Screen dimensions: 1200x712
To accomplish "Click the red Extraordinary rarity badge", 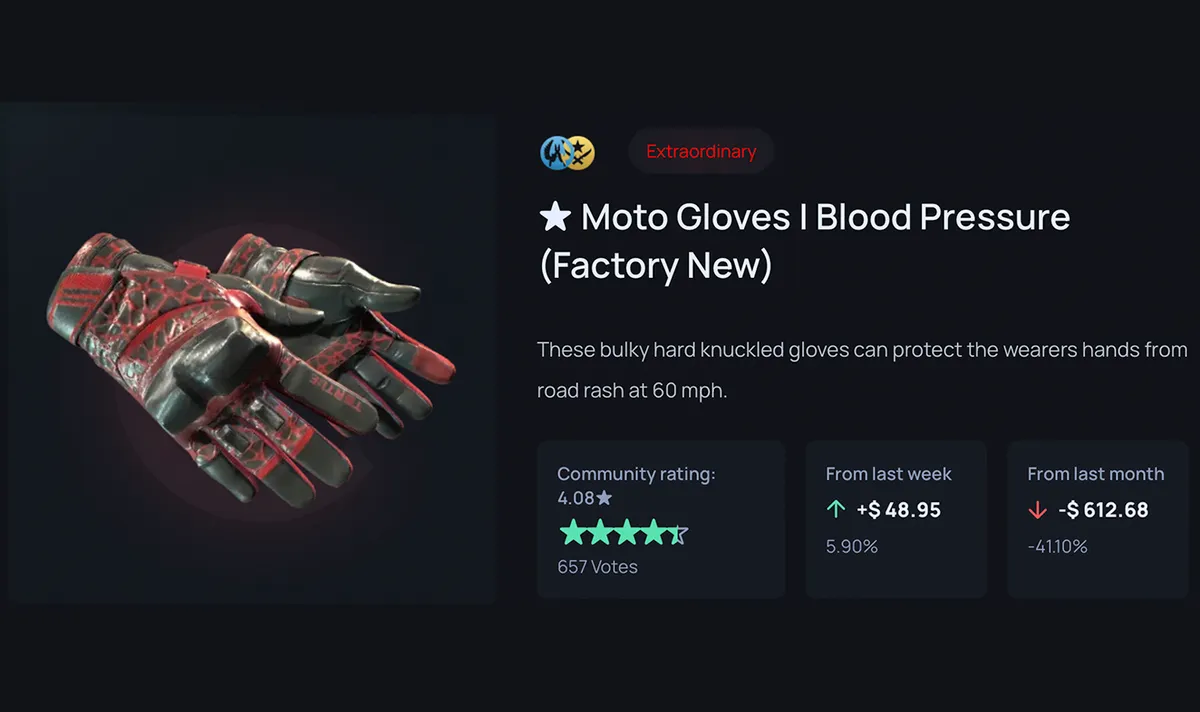I will [x=701, y=152].
